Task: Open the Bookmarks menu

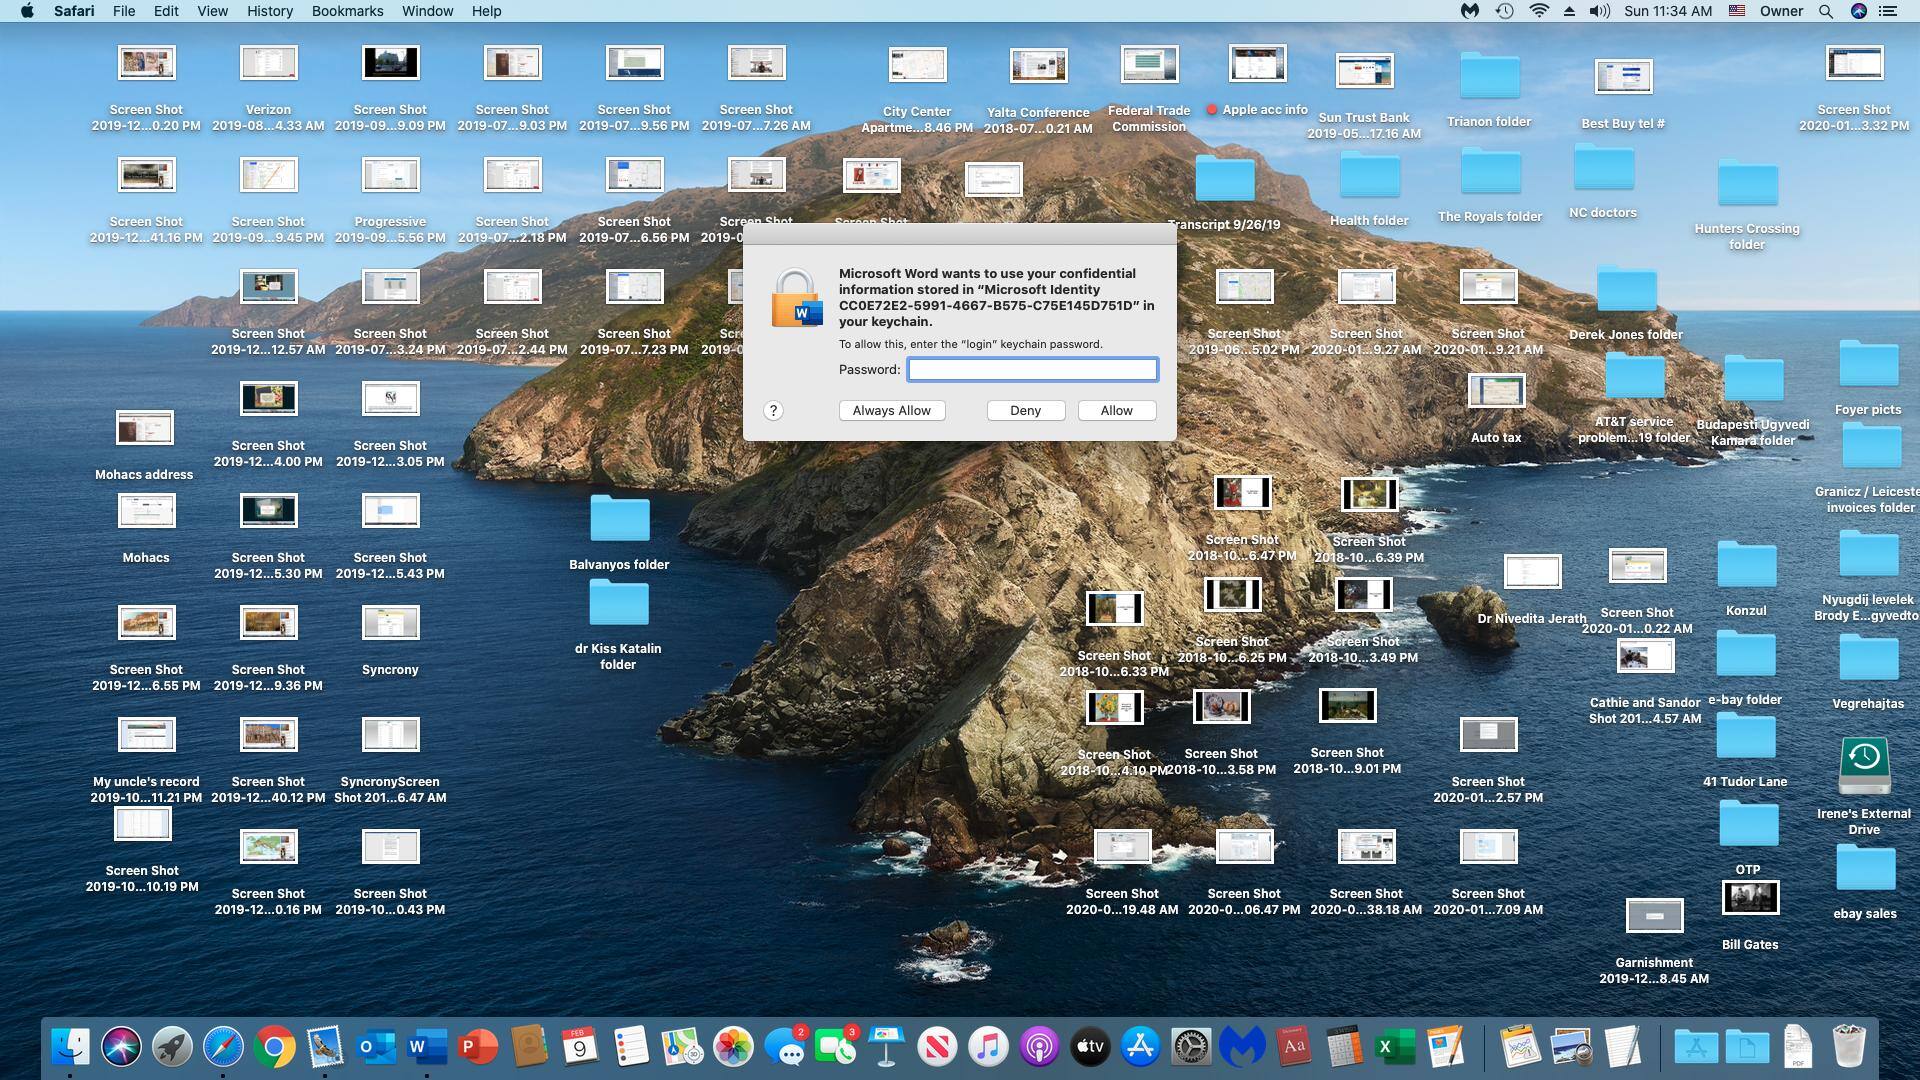Action: 347,11
